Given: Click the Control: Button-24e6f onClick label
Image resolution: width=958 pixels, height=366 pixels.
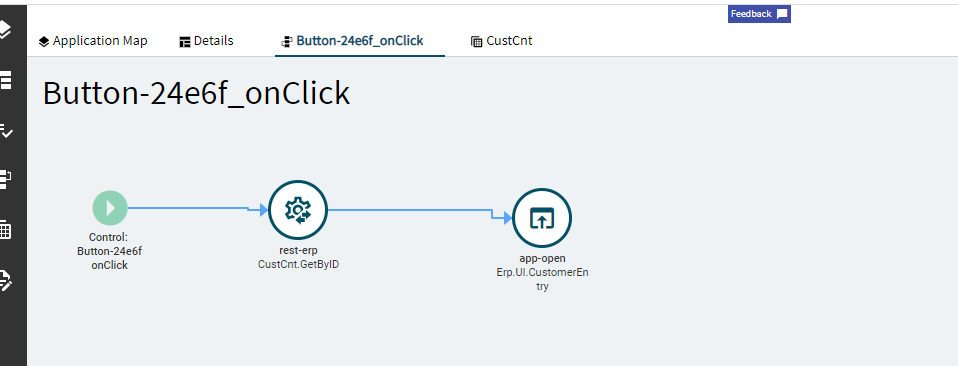Looking at the screenshot, I should click(109, 251).
